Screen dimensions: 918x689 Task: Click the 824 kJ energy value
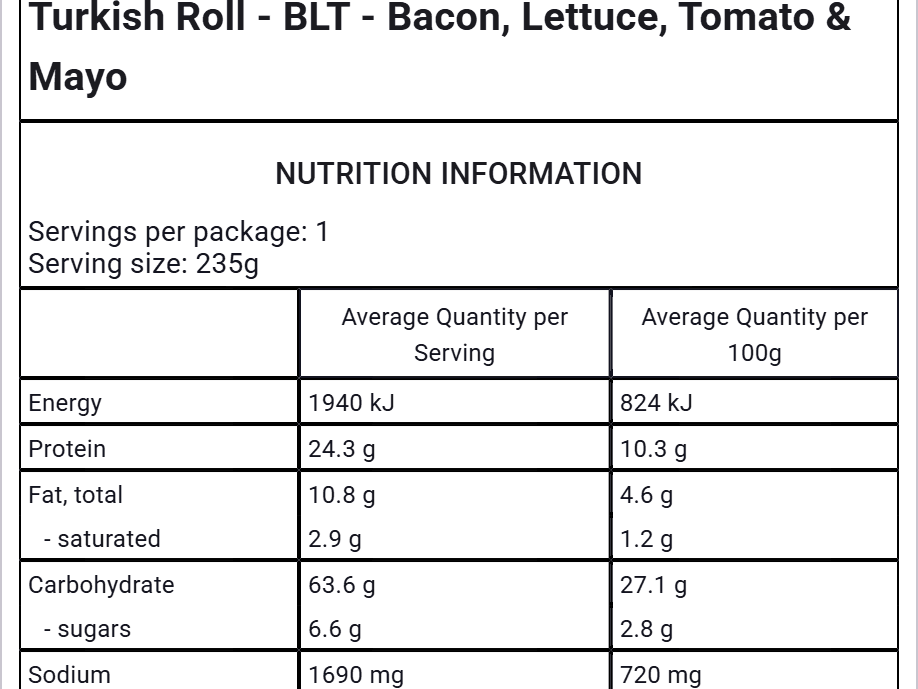pyautogui.click(x=656, y=403)
